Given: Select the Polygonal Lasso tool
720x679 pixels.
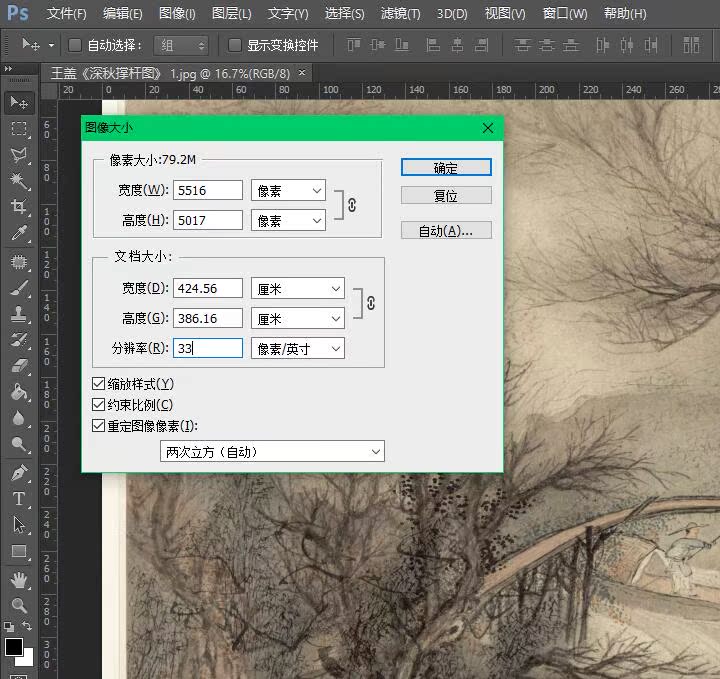Looking at the screenshot, I should point(19,155).
